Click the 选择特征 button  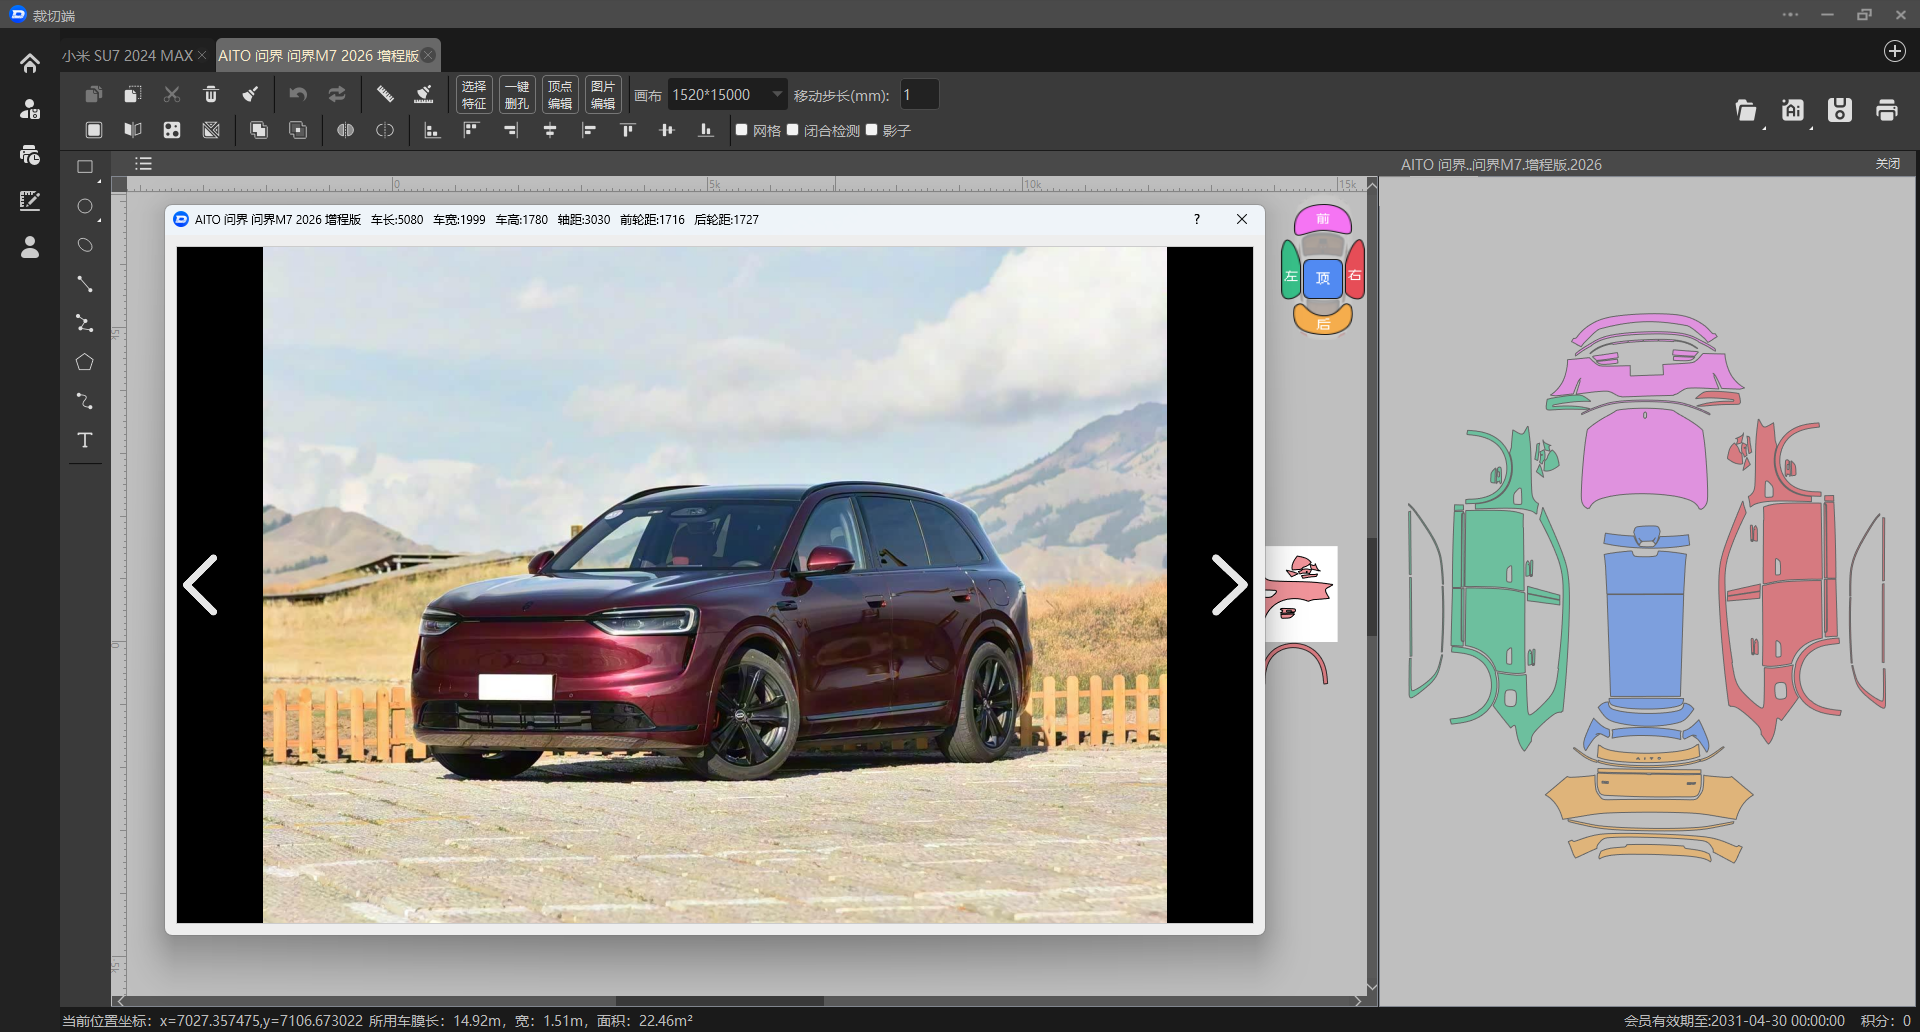coord(474,95)
